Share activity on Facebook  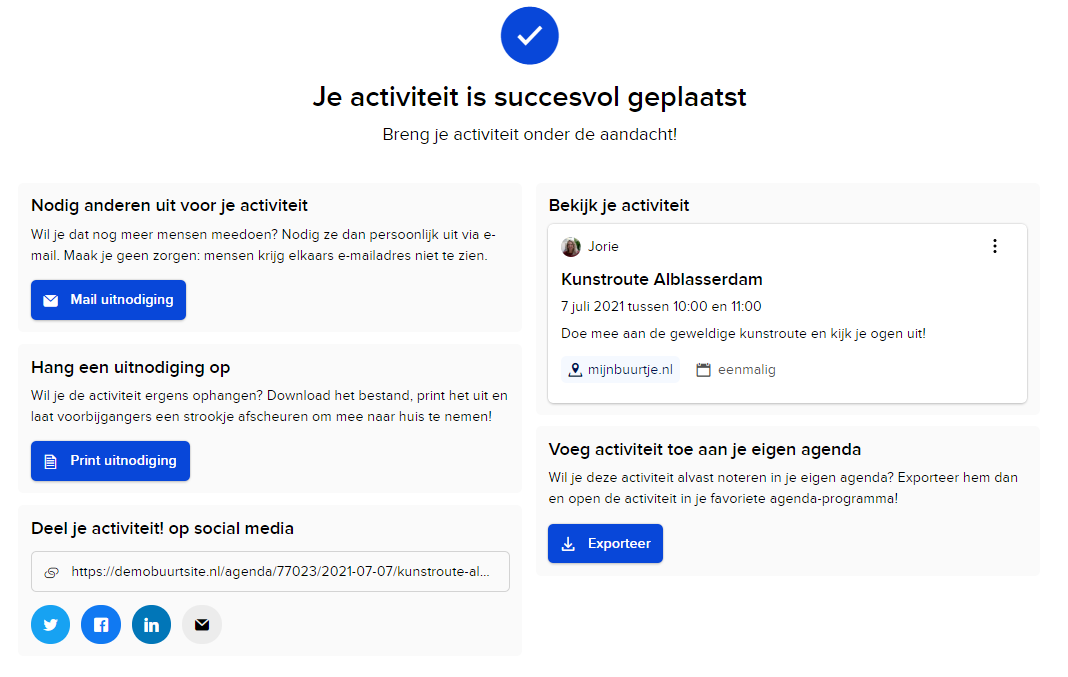point(101,625)
